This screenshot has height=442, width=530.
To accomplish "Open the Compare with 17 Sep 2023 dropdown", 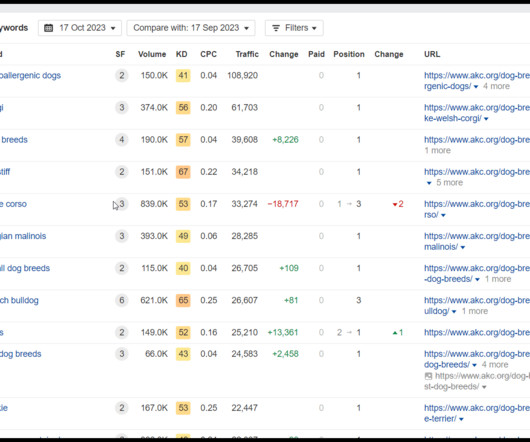I will pos(191,28).
